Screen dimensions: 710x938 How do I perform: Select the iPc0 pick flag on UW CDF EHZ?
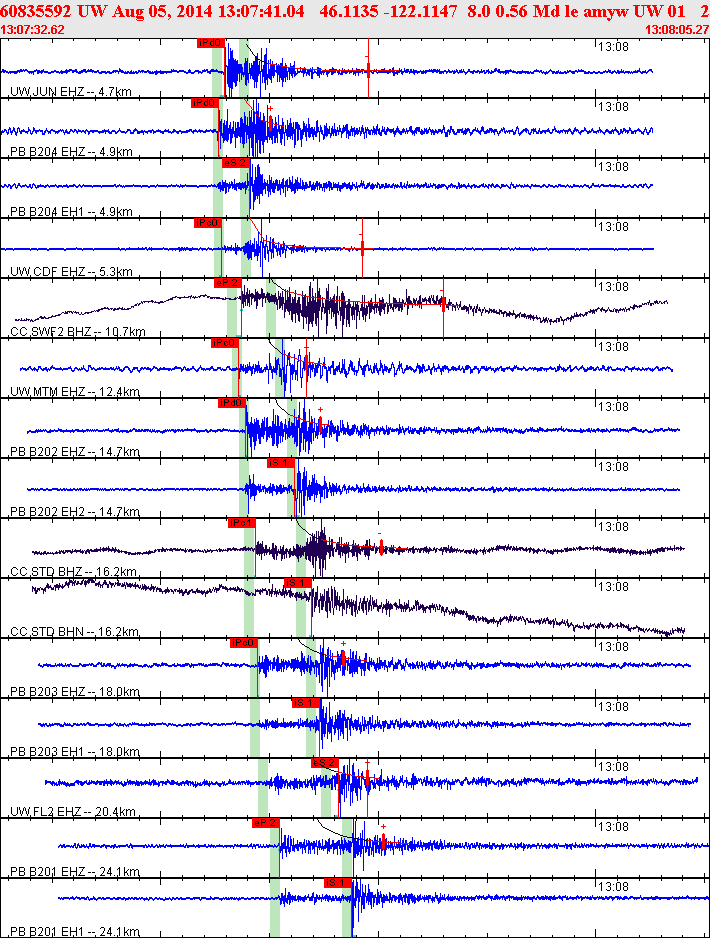click(208, 223)
